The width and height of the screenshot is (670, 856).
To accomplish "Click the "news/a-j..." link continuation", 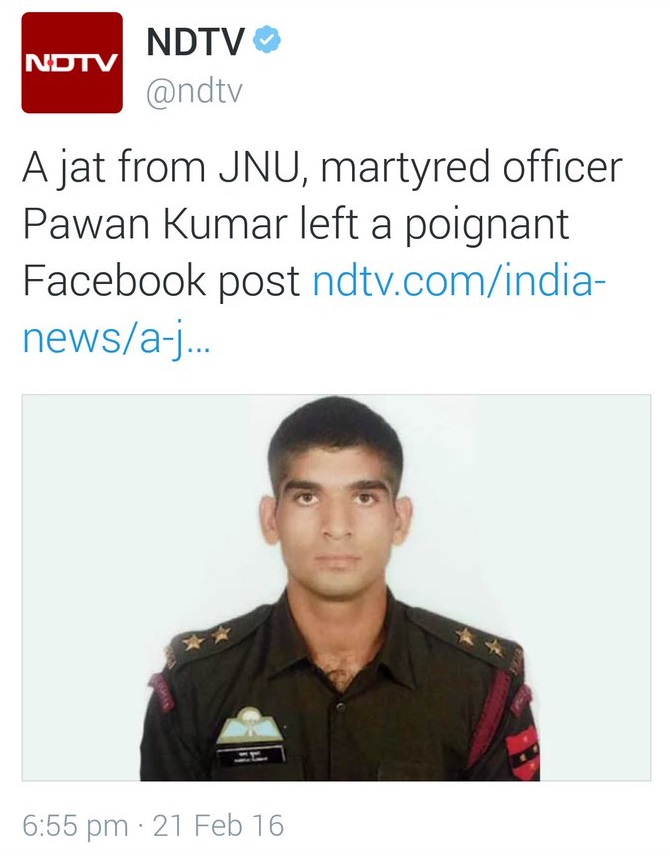I will tap(116, 338).
